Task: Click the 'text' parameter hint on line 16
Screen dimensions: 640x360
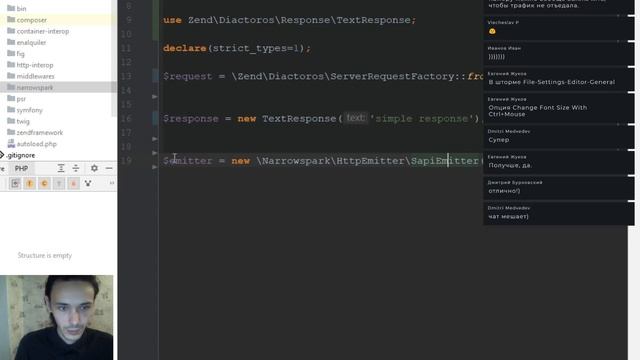Action: pyautogui.click(x=356, y=118)
